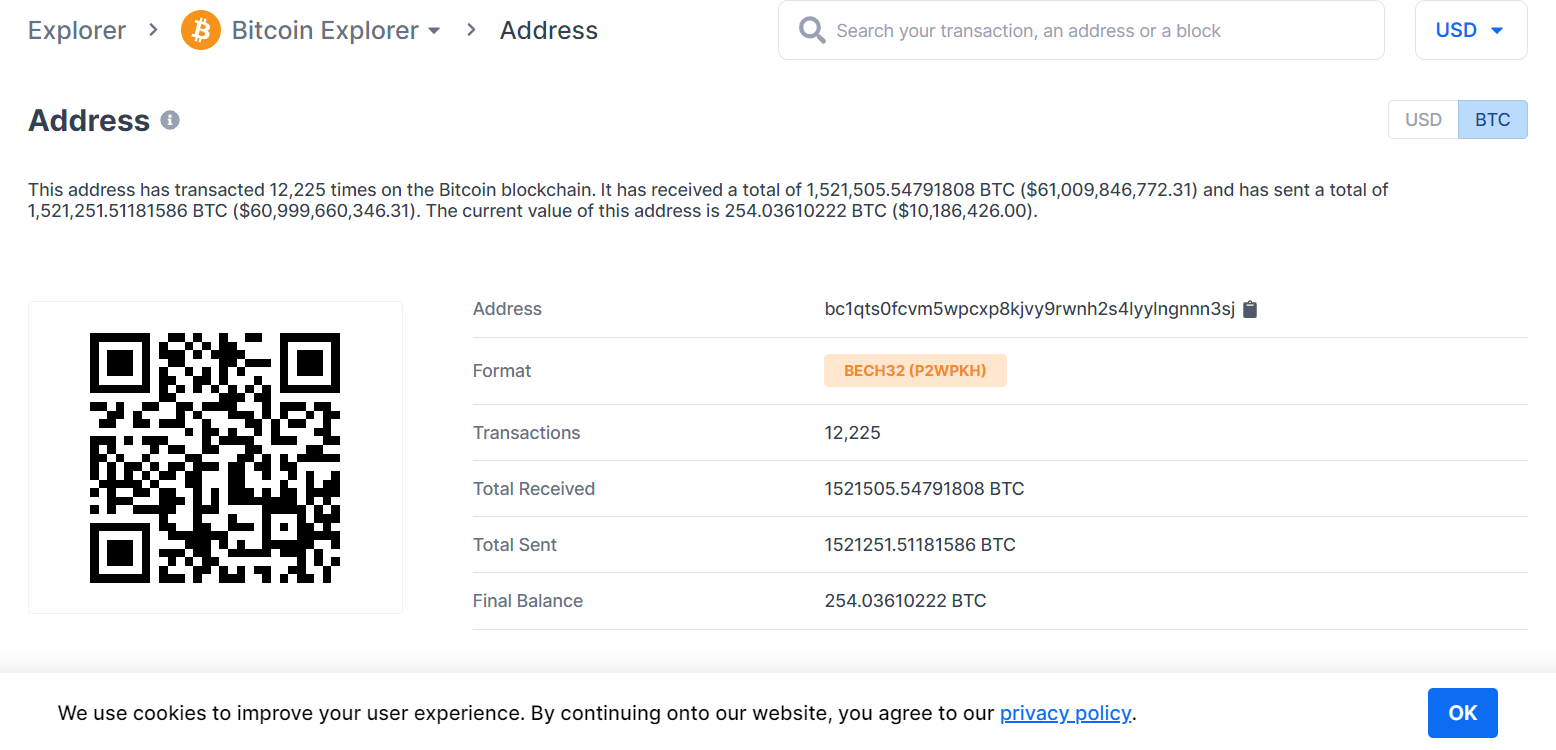
Task: Go to the Explorer breadcrumb
Action: [77, 30]
